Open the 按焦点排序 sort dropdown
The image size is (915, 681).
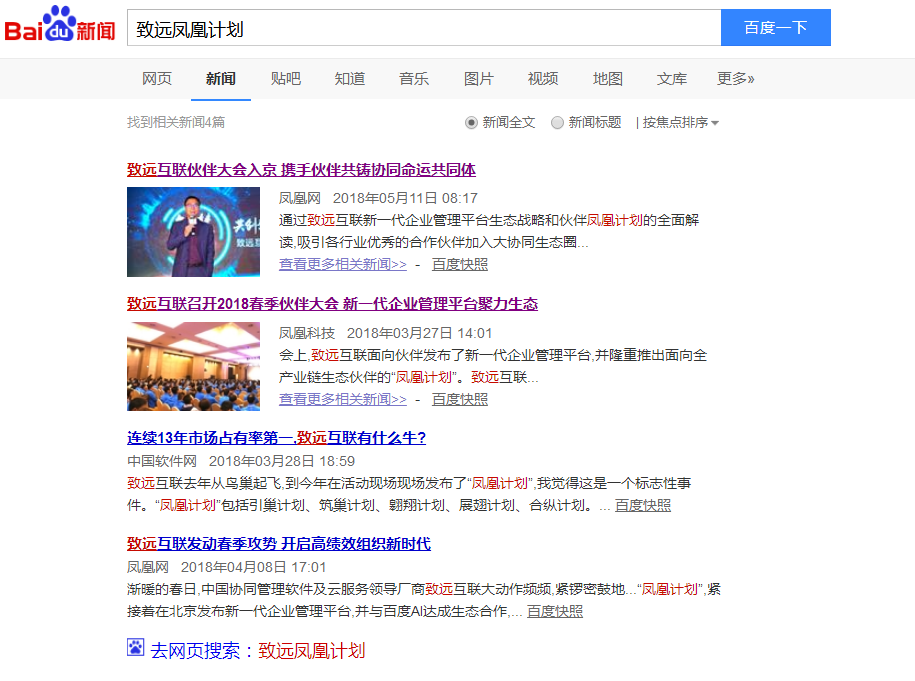click(680, 123)
